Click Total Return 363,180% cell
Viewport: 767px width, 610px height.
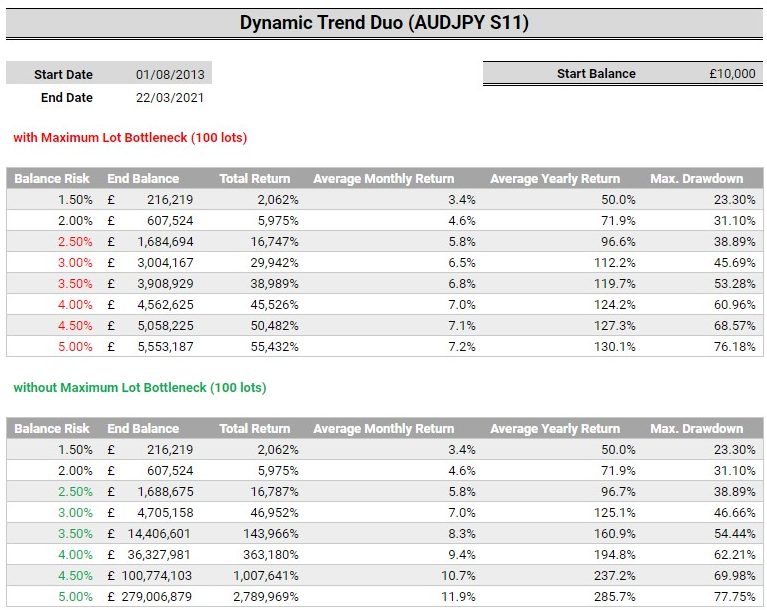click(271, 555)
